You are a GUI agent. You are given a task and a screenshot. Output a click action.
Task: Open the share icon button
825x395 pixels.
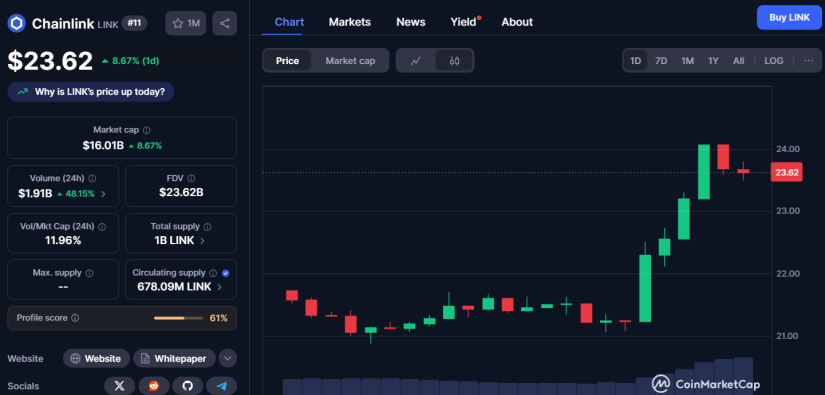pos(225,23)
